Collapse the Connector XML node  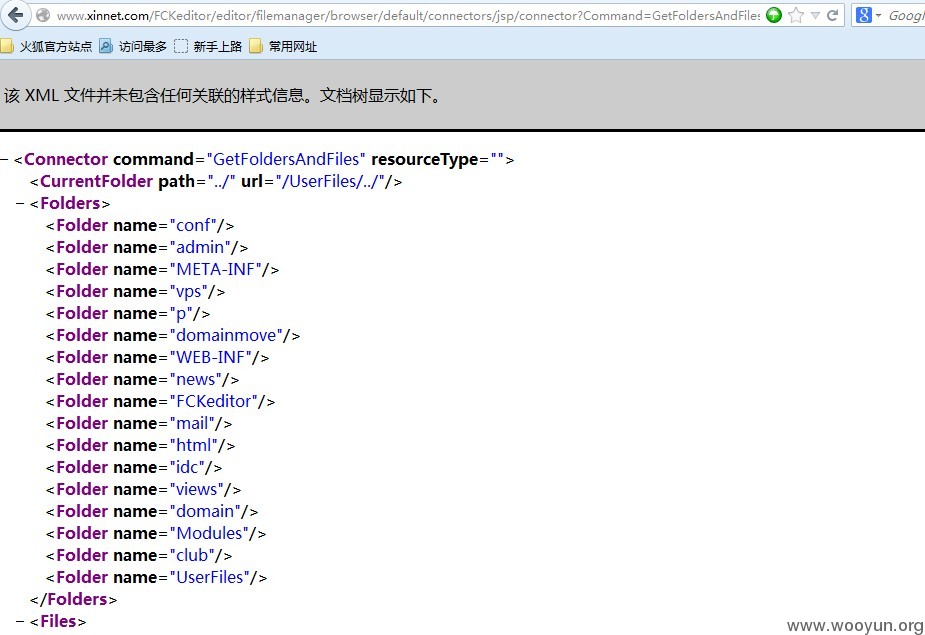tap(5, 159)
